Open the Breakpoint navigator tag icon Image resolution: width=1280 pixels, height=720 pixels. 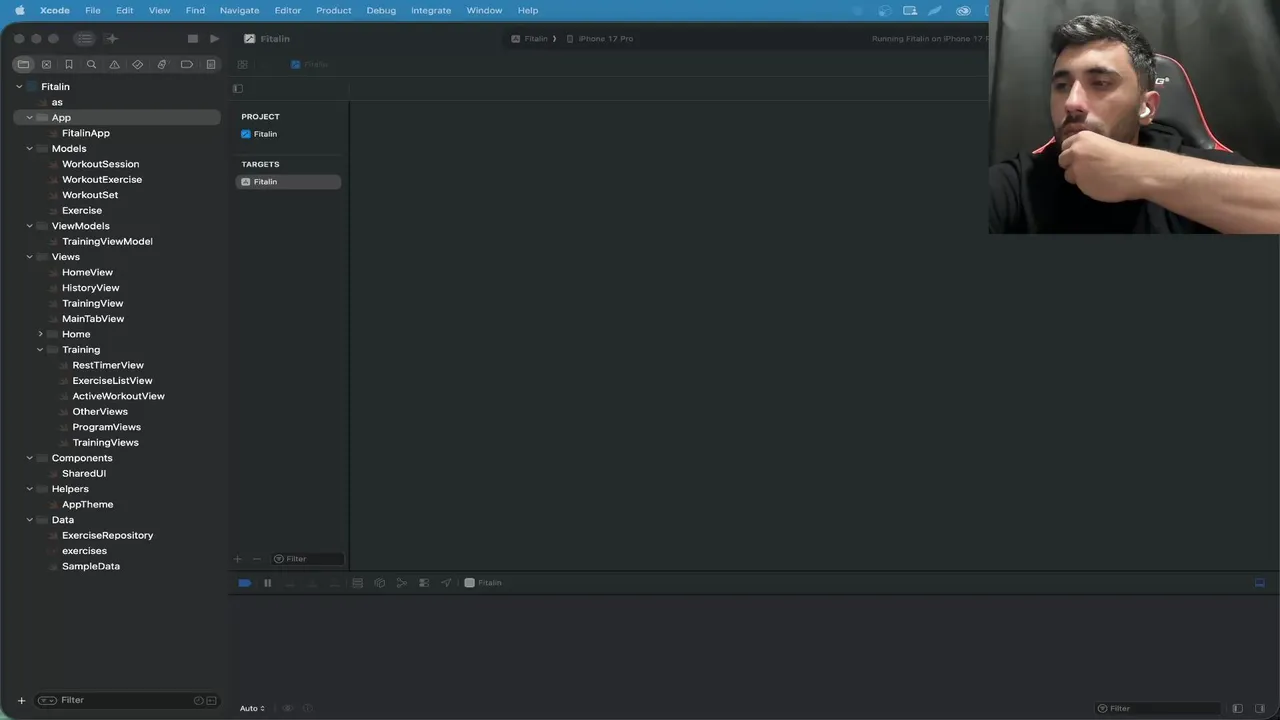click(187, 64)
